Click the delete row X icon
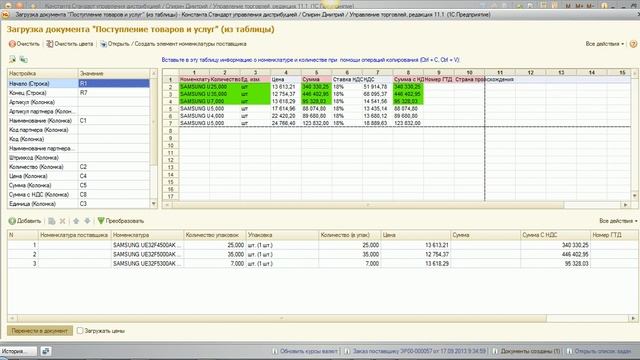 point(62,221)
